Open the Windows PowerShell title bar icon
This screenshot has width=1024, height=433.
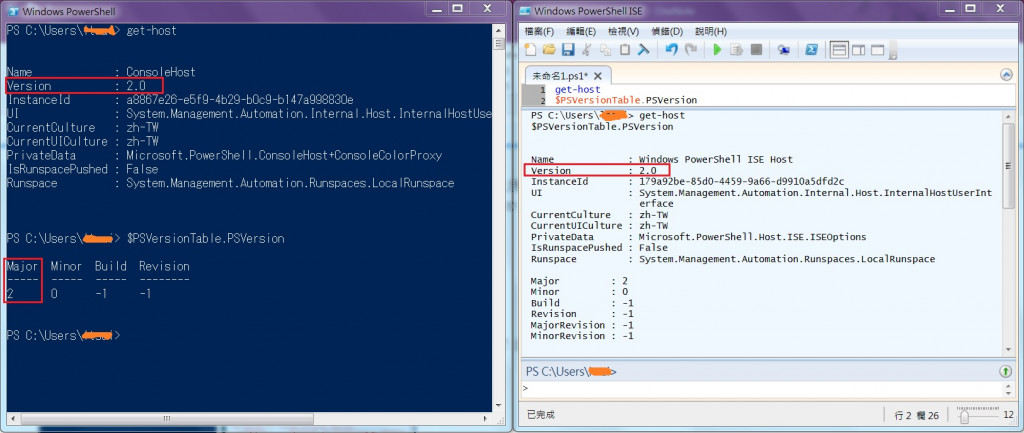14,10
